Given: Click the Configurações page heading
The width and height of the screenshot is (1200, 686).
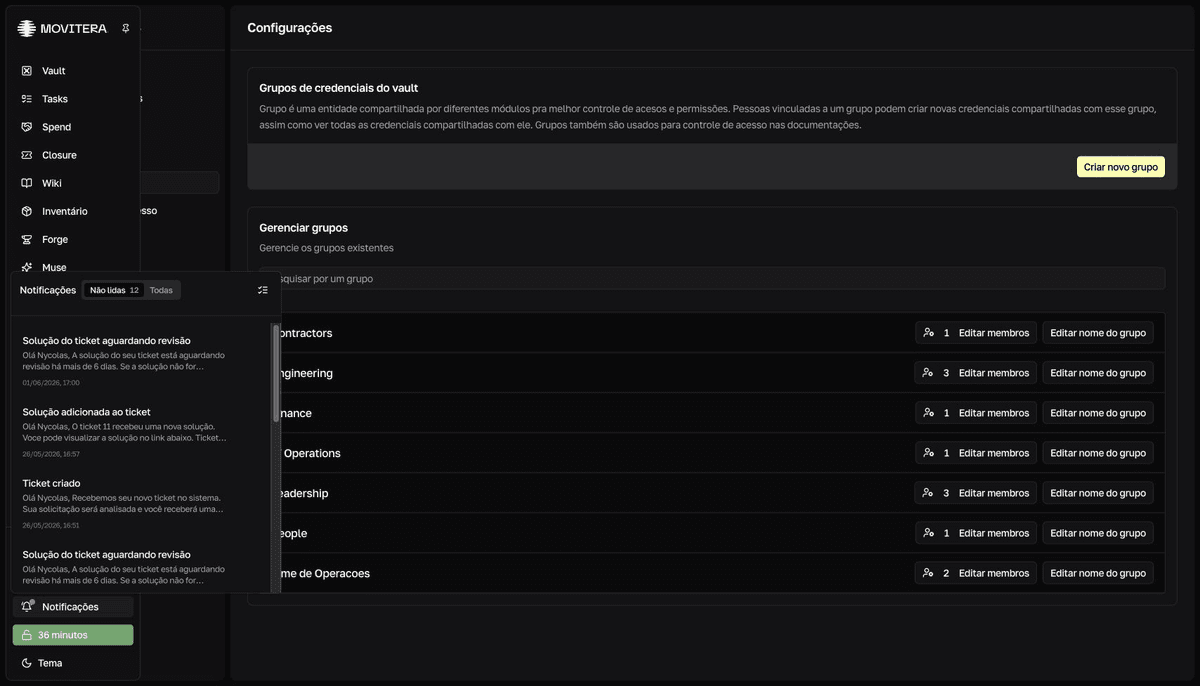Looking at the screenshot, I should (290, 28).
